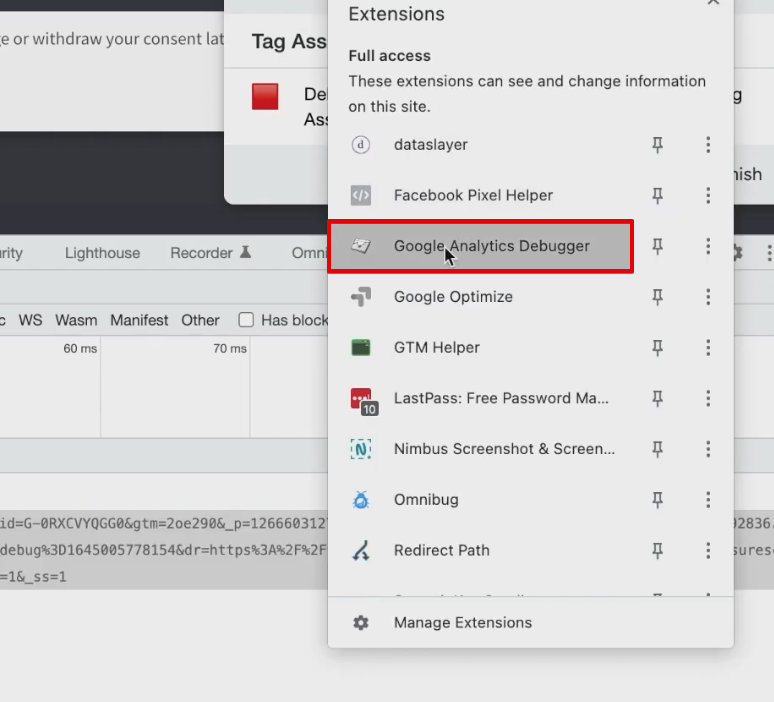This screenshot has width=774, height=702.
Task: Open more options for Redirect Path
Action: pos(708,550)
